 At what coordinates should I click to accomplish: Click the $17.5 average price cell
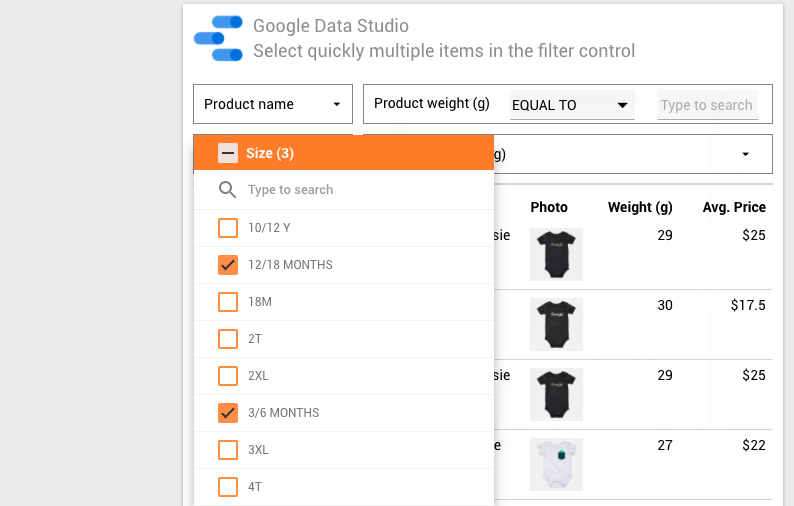coord(748,305)
